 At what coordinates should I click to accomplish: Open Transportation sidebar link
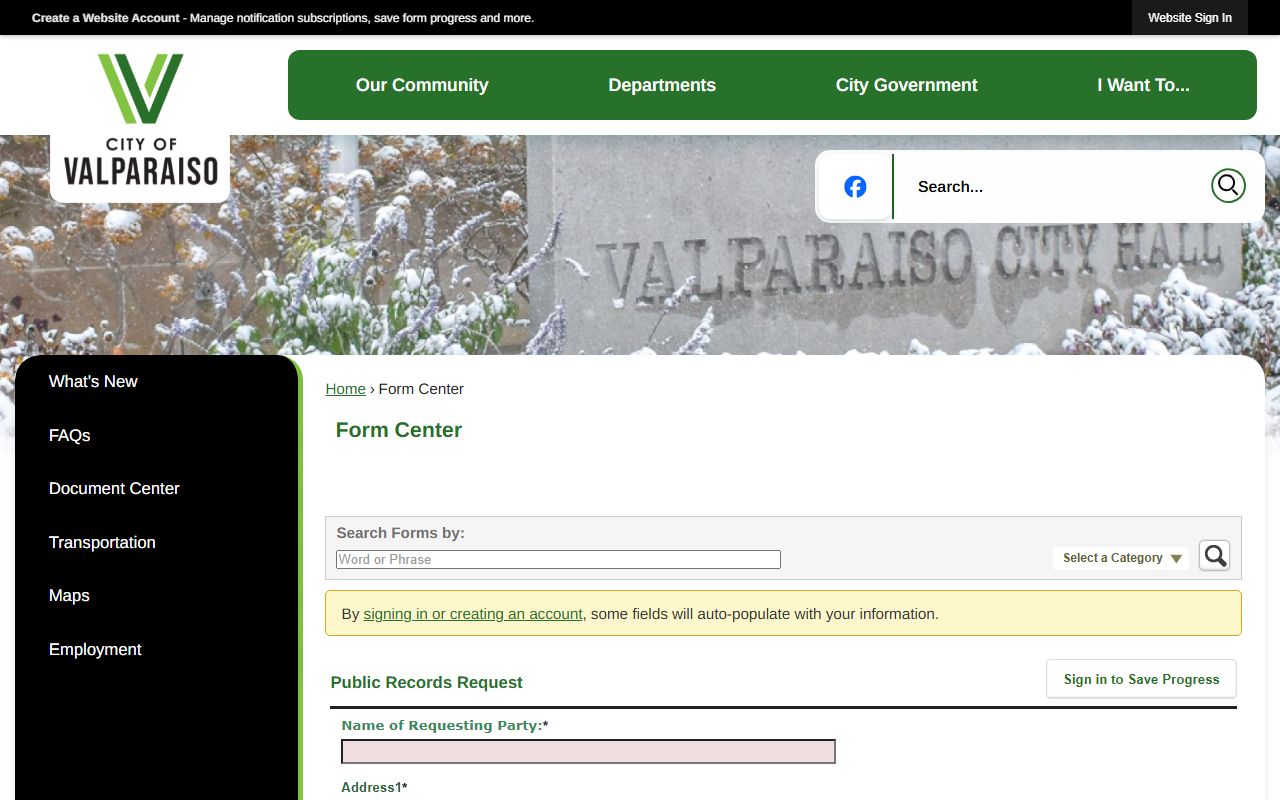tap(102, 542)
